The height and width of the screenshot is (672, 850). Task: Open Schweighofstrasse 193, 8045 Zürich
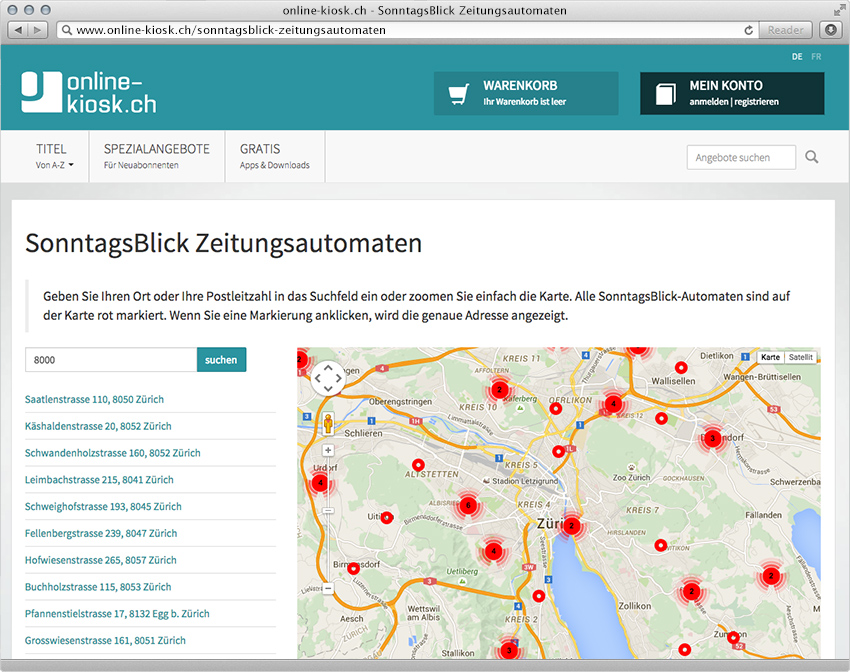pos(103,507)
